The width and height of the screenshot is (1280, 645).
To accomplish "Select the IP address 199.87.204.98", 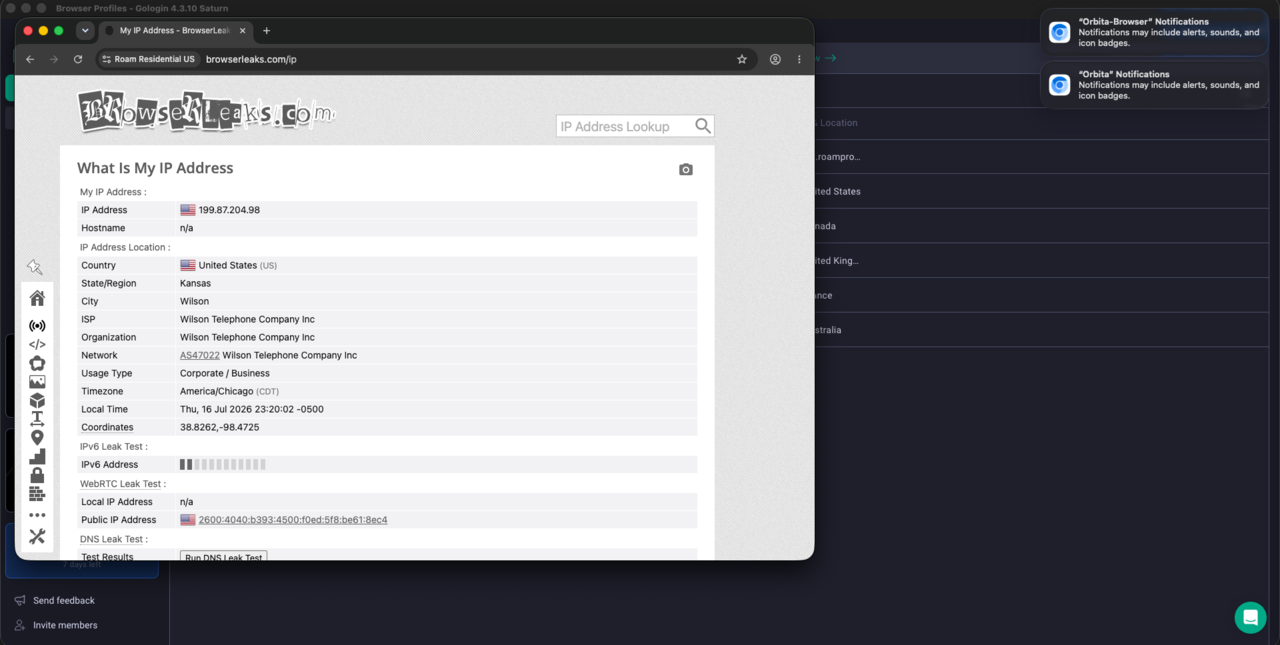I will point(229,210).
